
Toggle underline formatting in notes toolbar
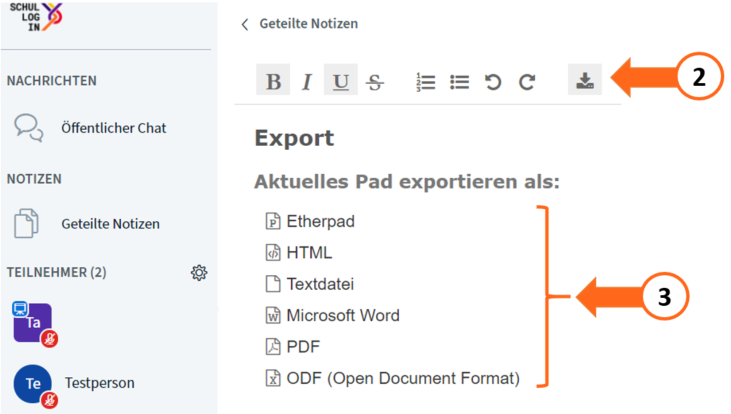tap(341, 80)
